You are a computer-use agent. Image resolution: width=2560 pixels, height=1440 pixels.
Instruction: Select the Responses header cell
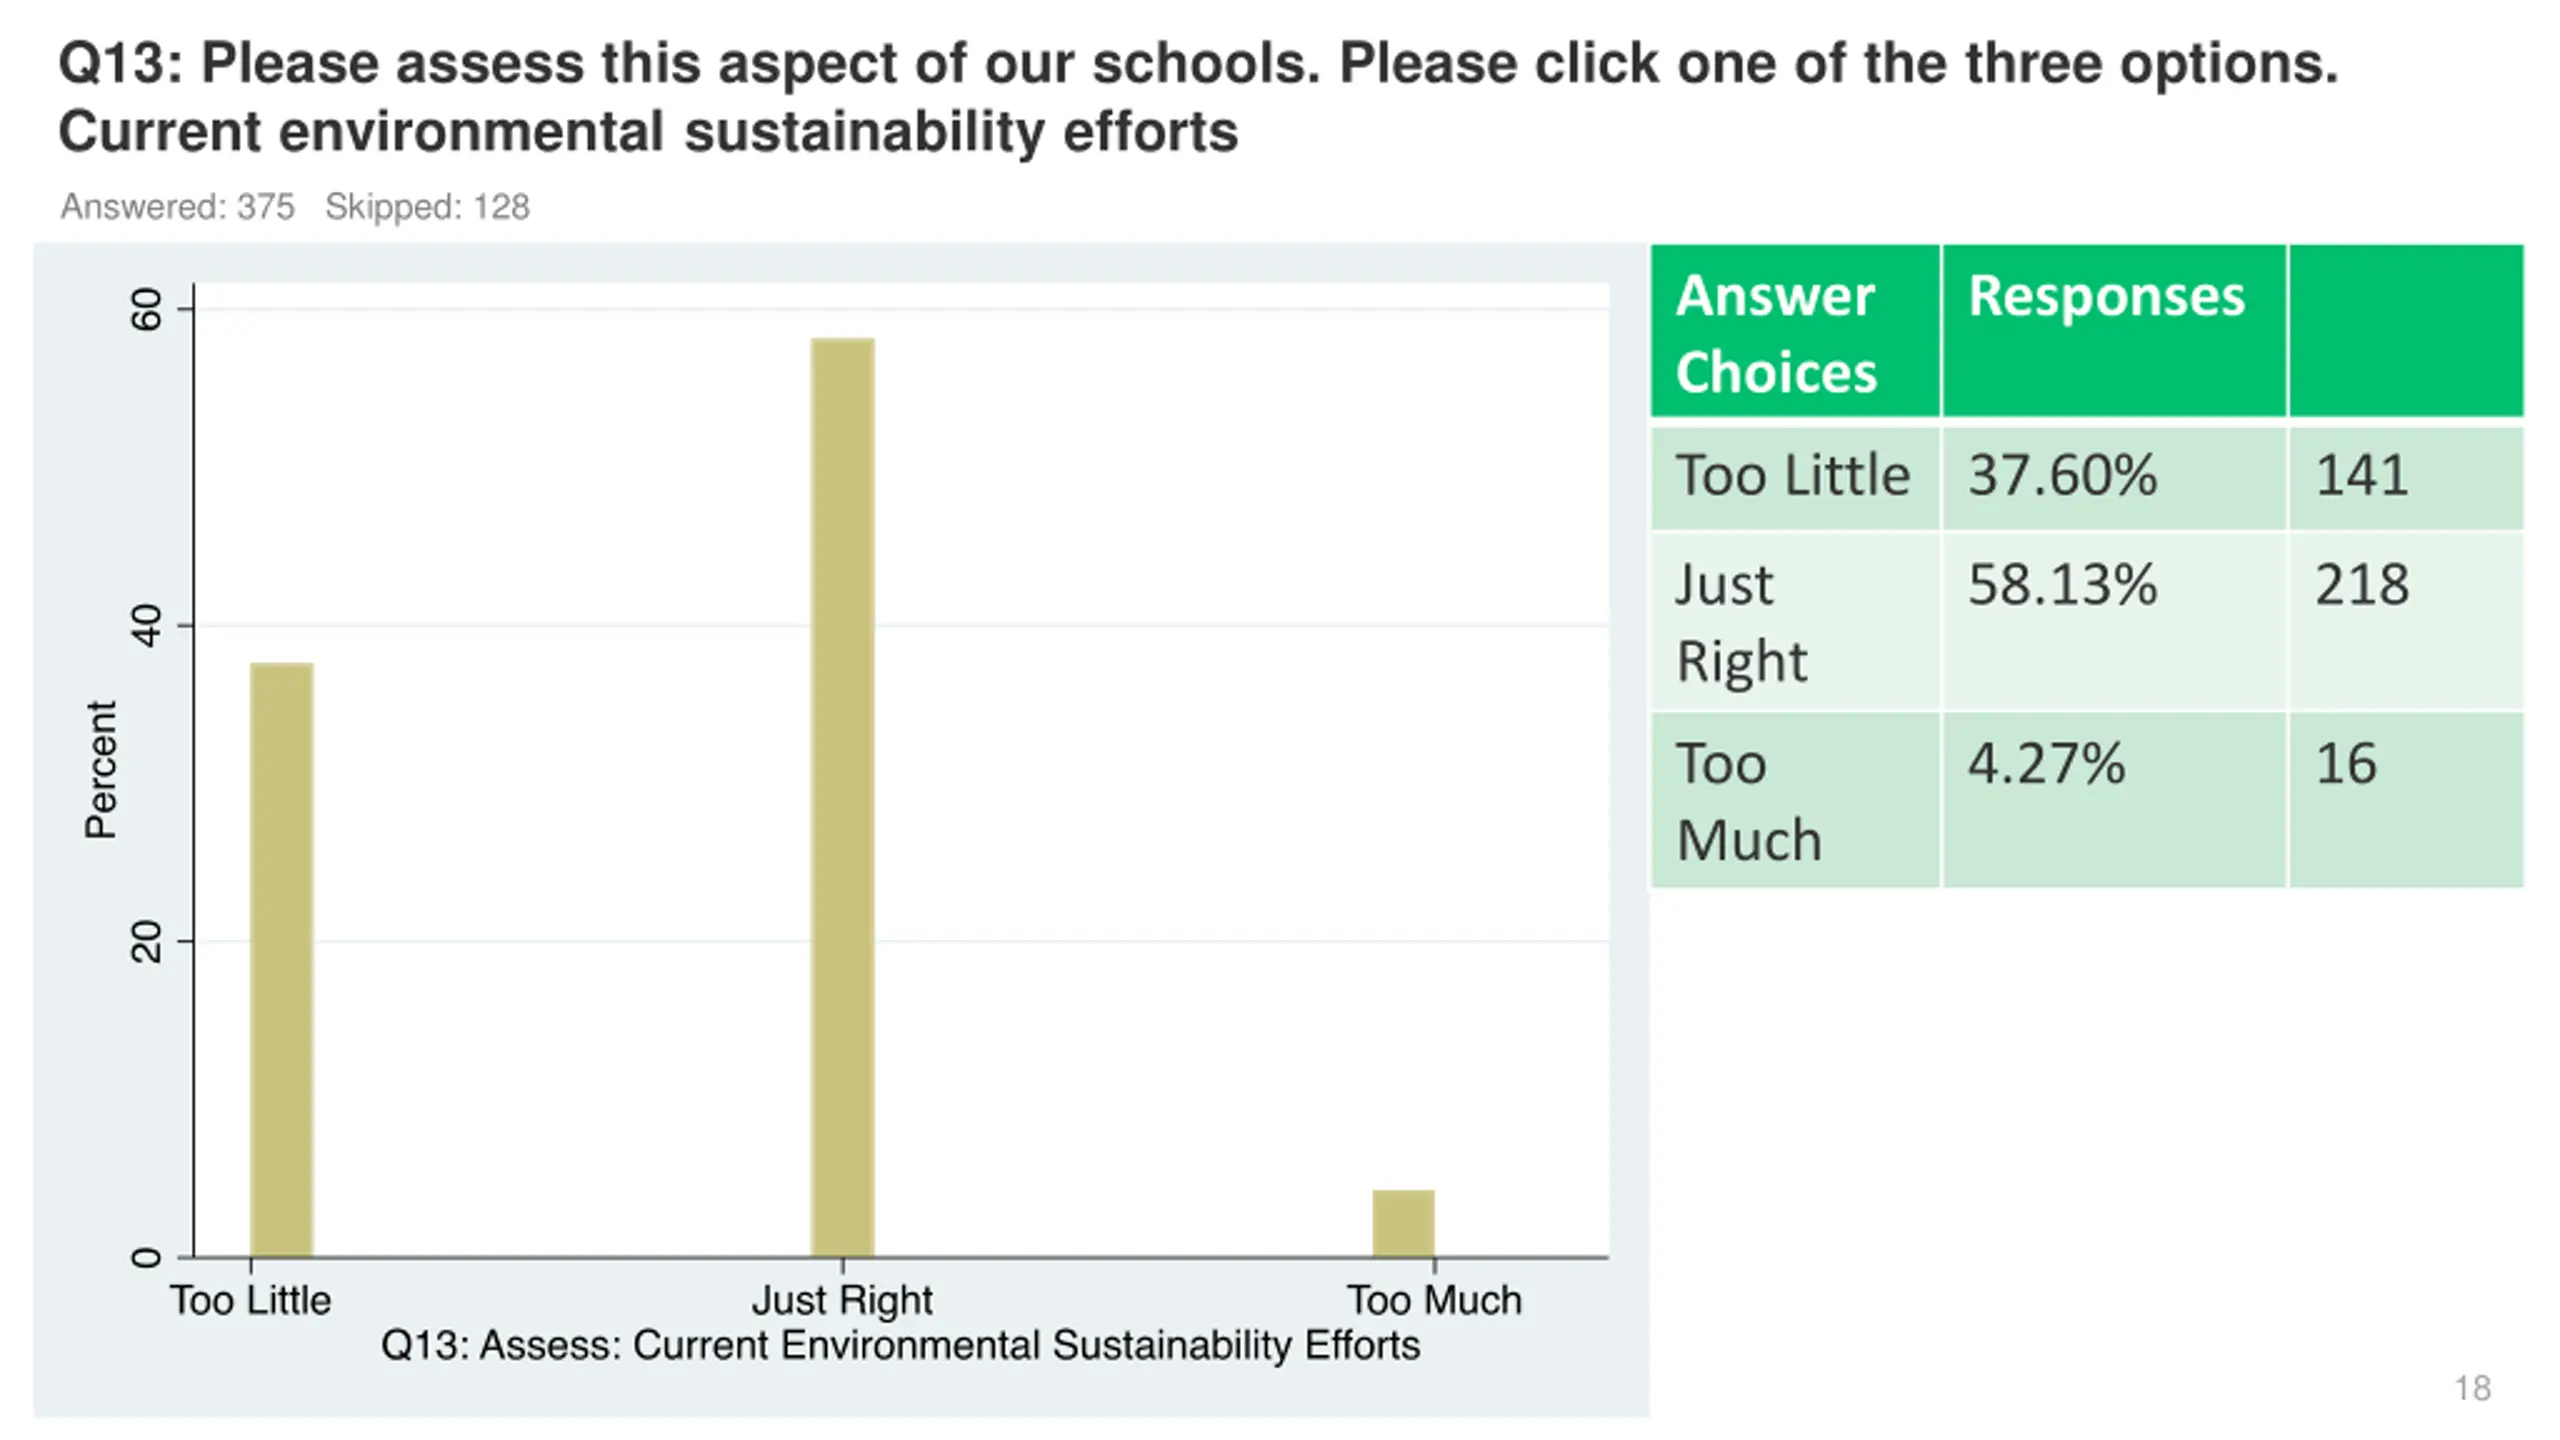point(2114,331)
